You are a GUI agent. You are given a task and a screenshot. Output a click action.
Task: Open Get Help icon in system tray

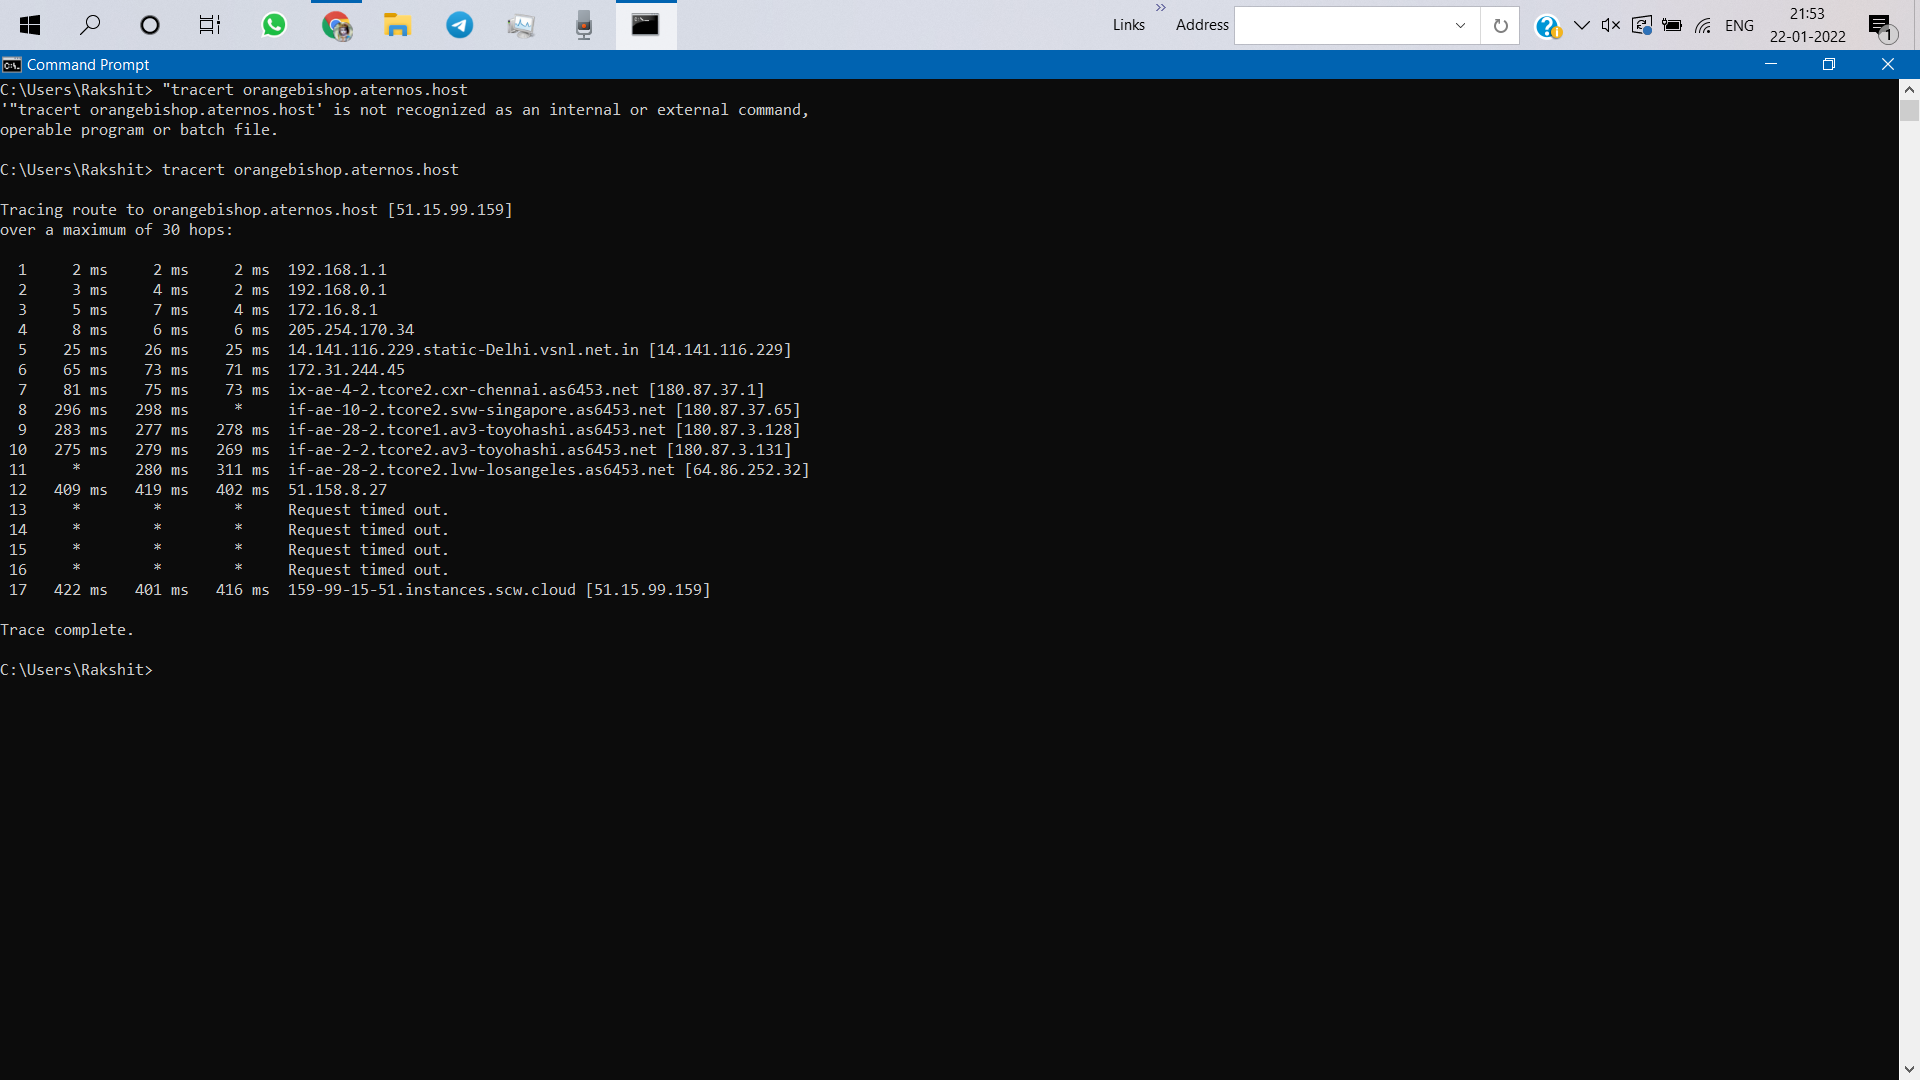(1547, 27)
